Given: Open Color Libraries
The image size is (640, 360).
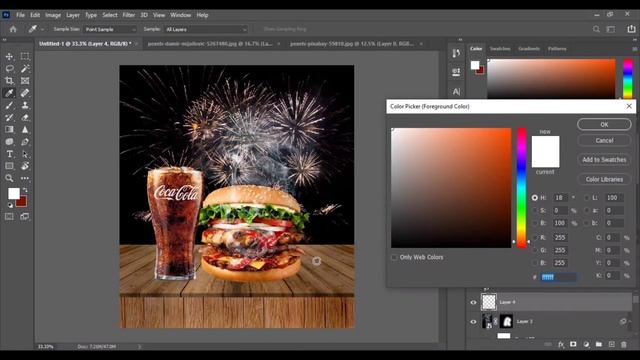Looking at the screenshot, I should (604, 179).
